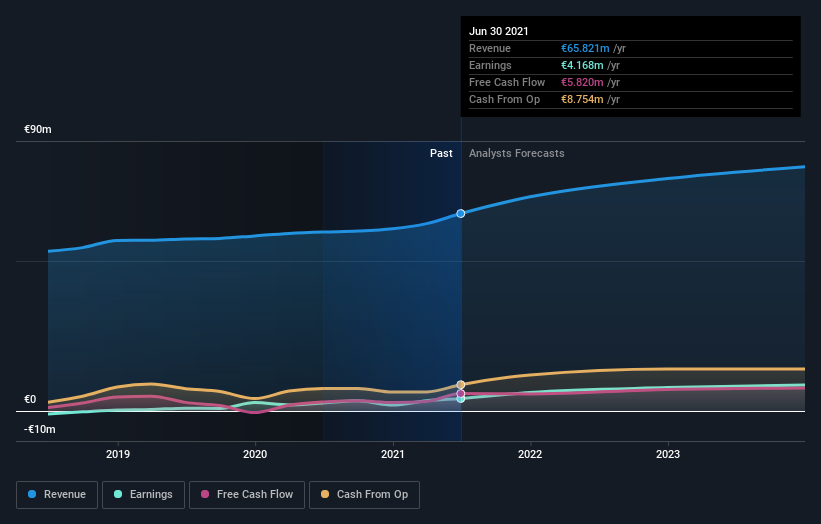
Task: Click the Free Cash Flow label in tooltip
Action: (x=507, y=82)
